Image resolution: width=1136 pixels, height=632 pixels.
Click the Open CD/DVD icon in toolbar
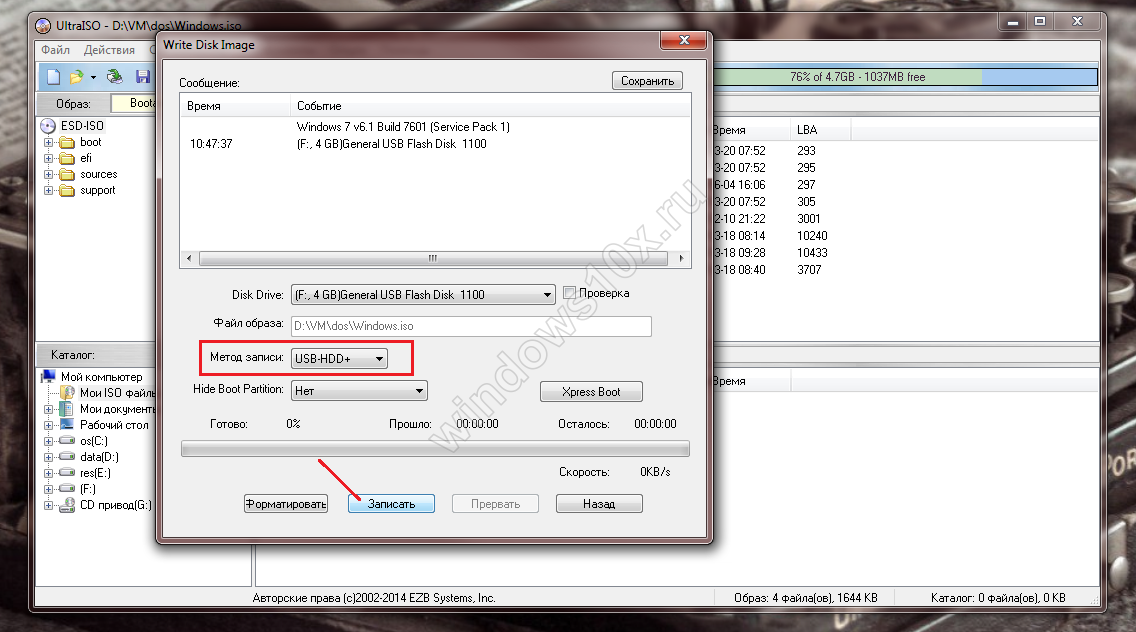point(114,76)
